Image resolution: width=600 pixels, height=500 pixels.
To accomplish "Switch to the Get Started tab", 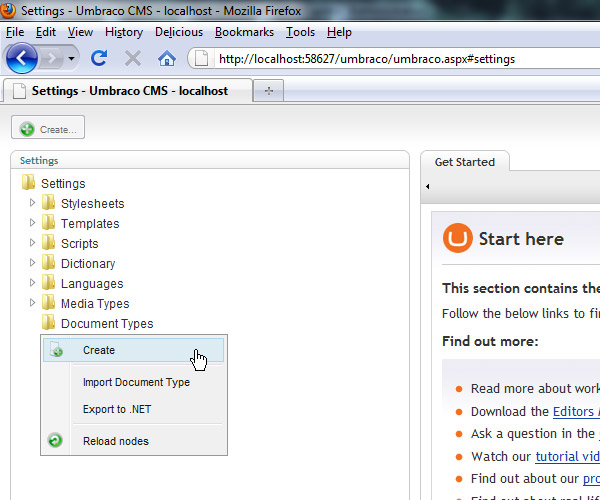I will coord(465,162).
